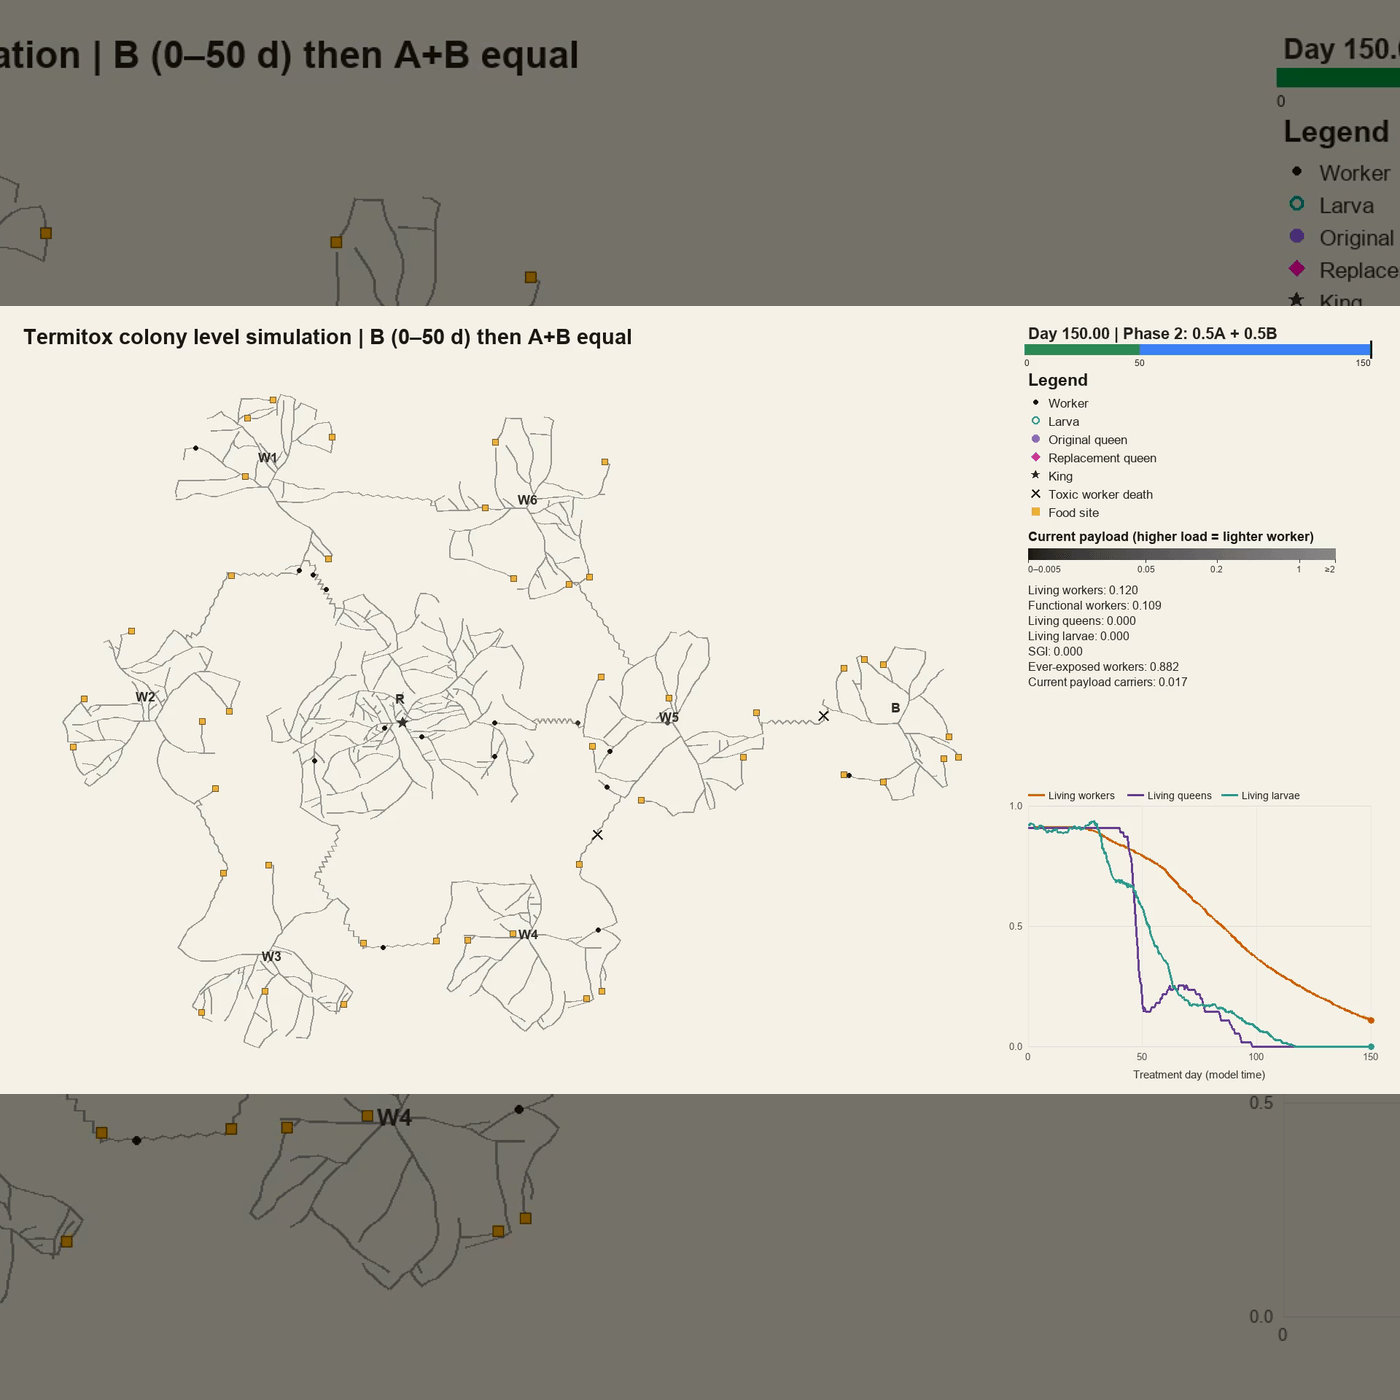
Task: Click the 'Day 150.00 | Phase 2' header text
Action: (x=1152, y=333)
